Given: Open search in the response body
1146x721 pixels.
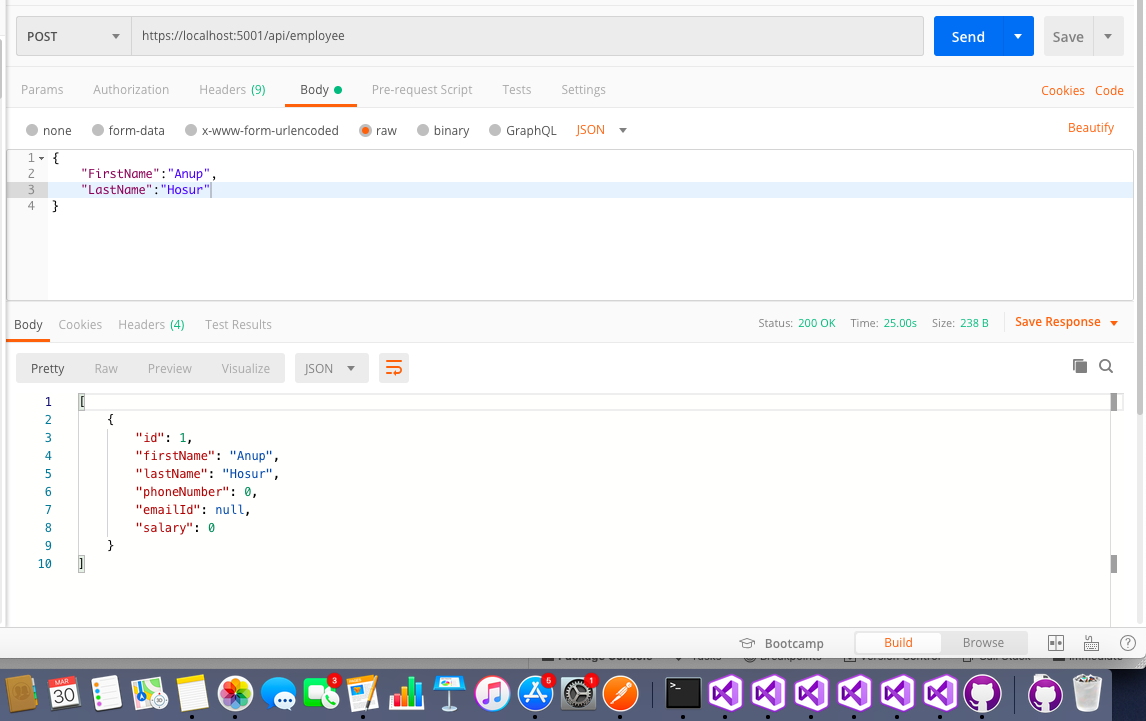Looking at the screenshot, I should click(x=1106, y=366).
